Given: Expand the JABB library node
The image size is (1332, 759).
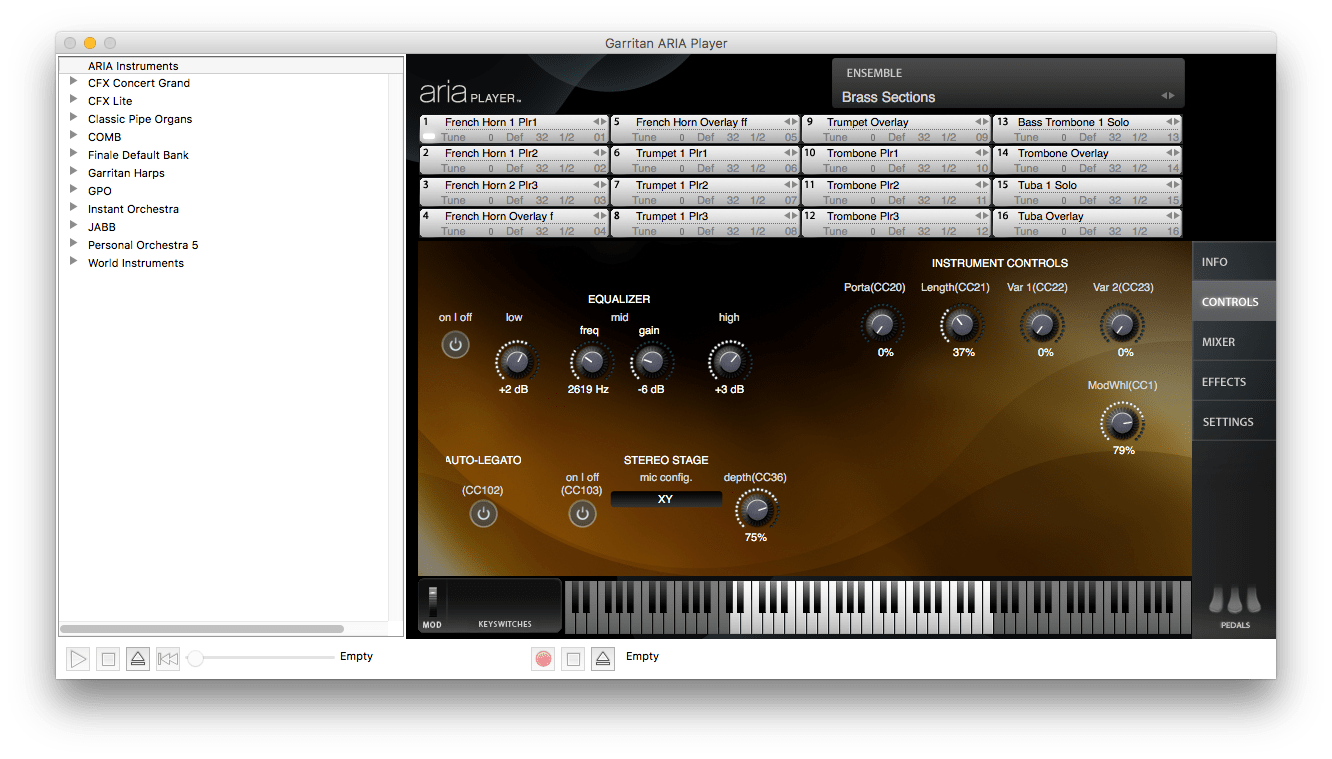Looking at the screenshot, I should coord(74,227).
